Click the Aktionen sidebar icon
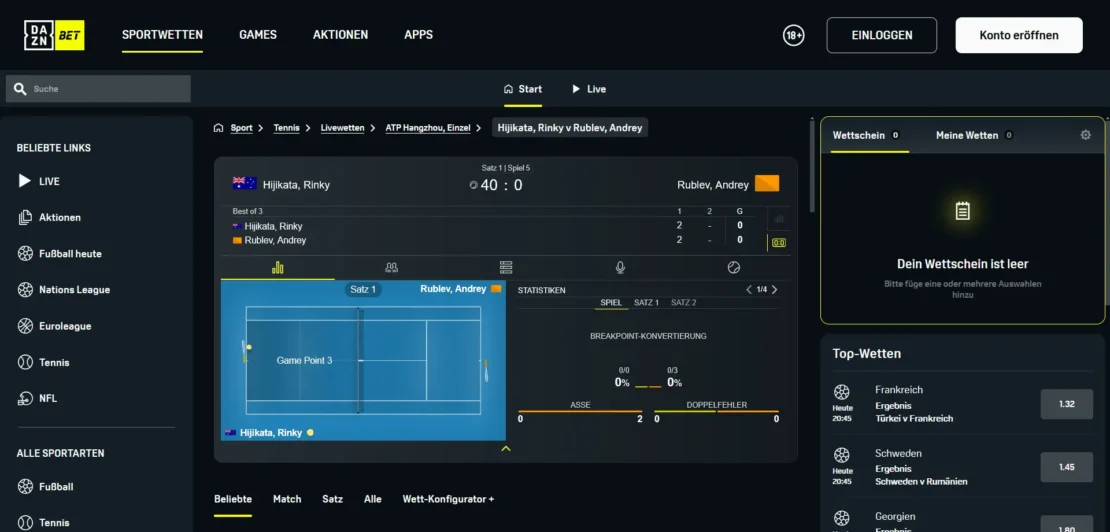 click(x=25, y=217)
